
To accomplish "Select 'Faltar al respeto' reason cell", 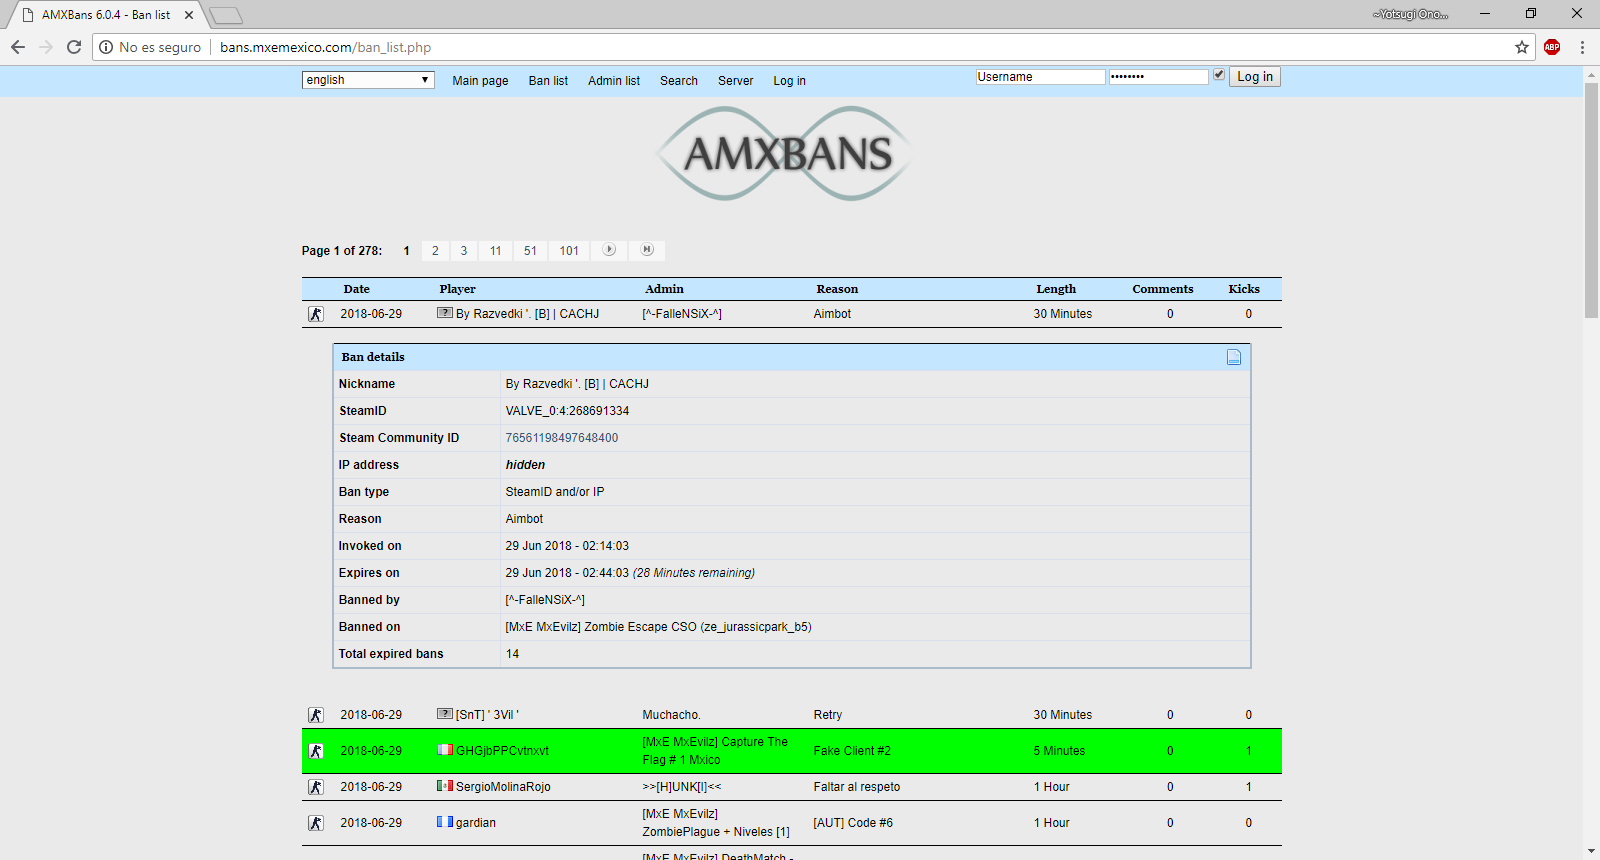I will click(857, 787).
